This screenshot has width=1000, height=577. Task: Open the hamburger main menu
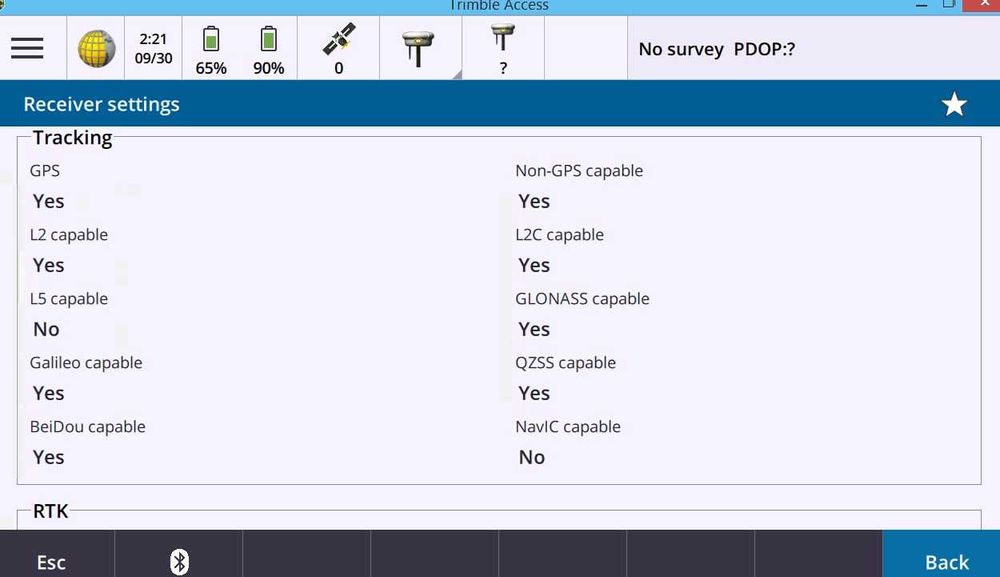(x=27, y=48)
